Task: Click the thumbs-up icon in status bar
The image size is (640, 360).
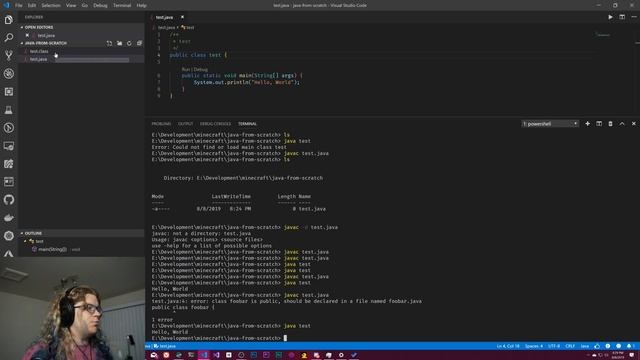Action: [x=597, y=346]
